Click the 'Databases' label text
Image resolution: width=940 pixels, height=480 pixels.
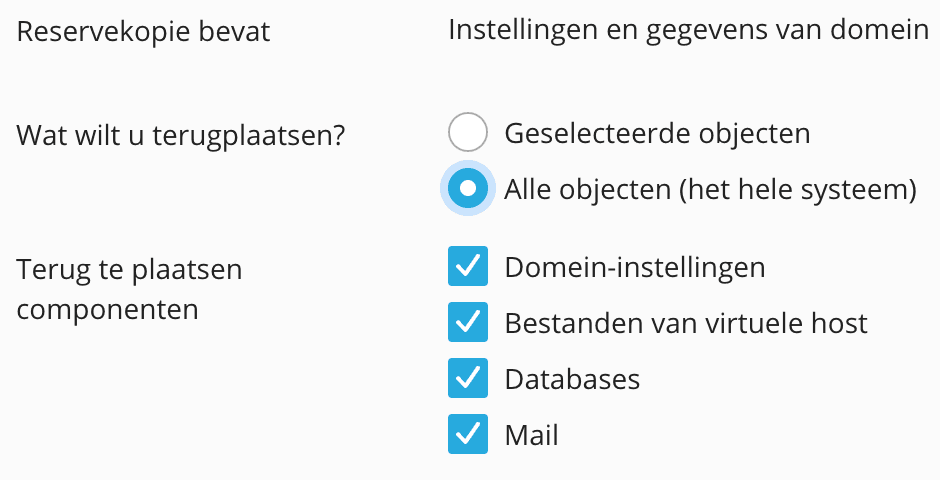point(572,379)
